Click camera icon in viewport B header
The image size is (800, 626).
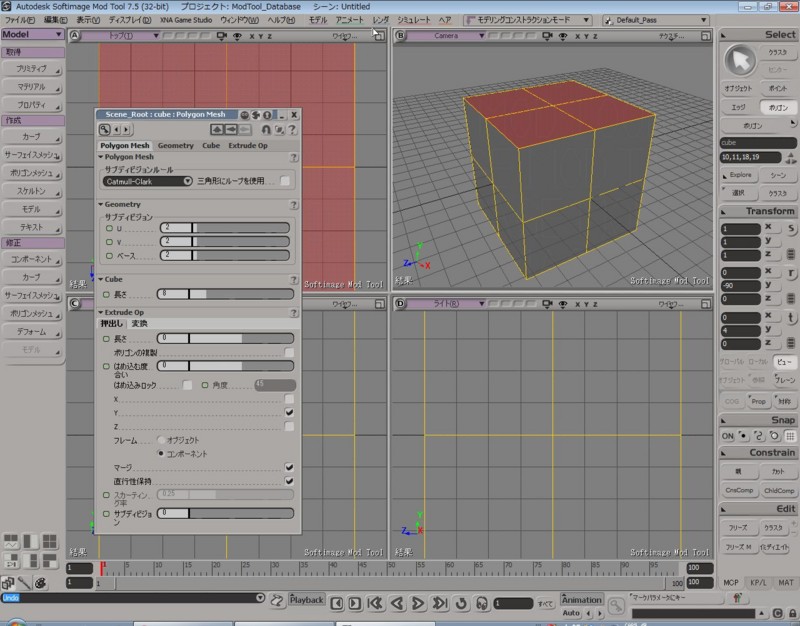pyautogui.click(x=547, y=36)
